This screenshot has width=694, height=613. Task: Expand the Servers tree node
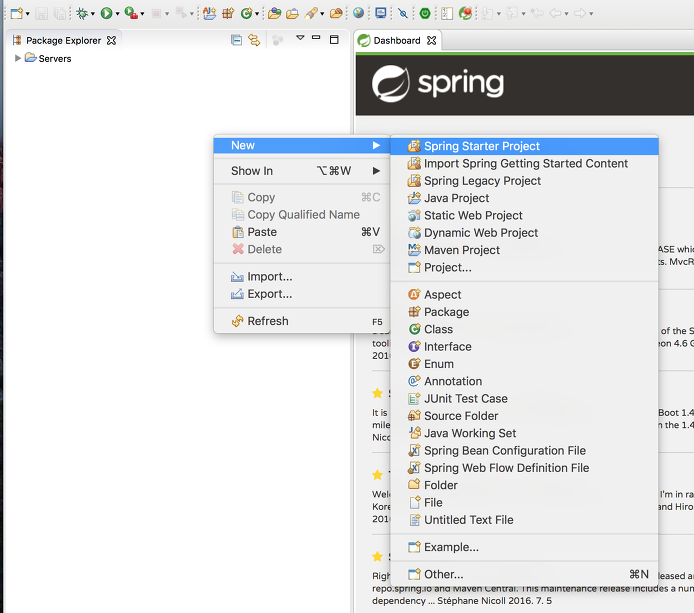[18, 58]
